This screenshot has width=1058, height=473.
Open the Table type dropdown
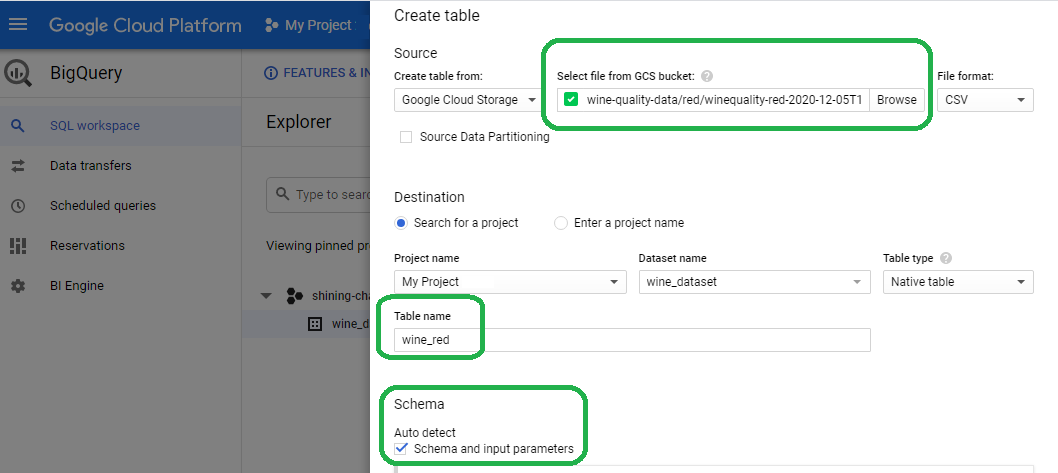point(958,281)
